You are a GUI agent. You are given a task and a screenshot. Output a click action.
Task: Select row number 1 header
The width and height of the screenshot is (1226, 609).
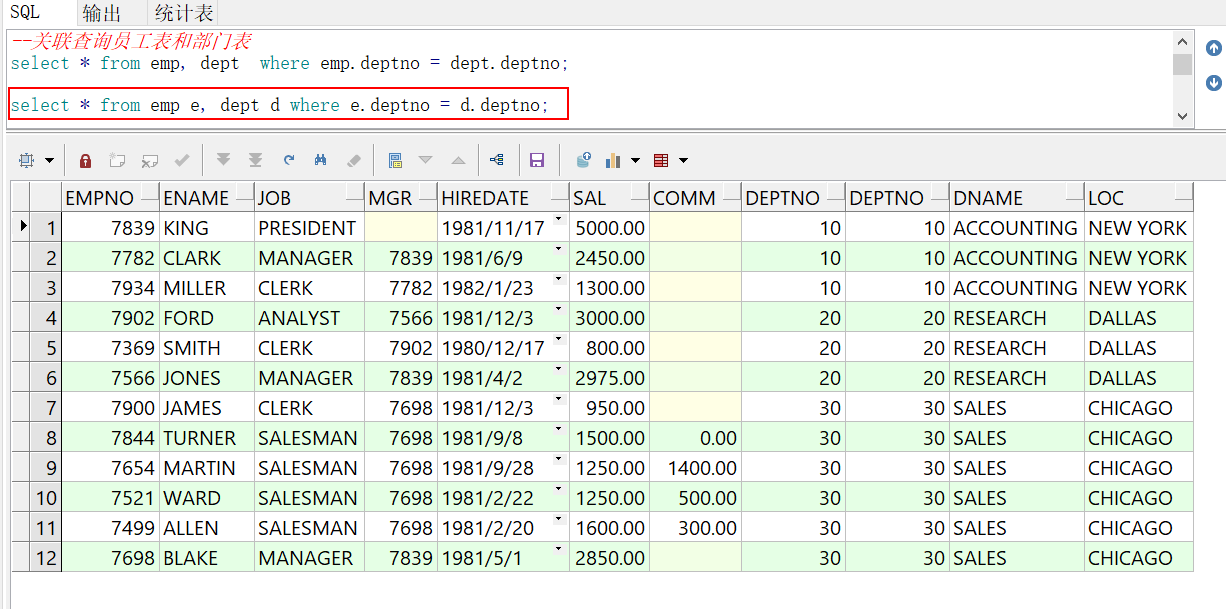pos(45,227)
